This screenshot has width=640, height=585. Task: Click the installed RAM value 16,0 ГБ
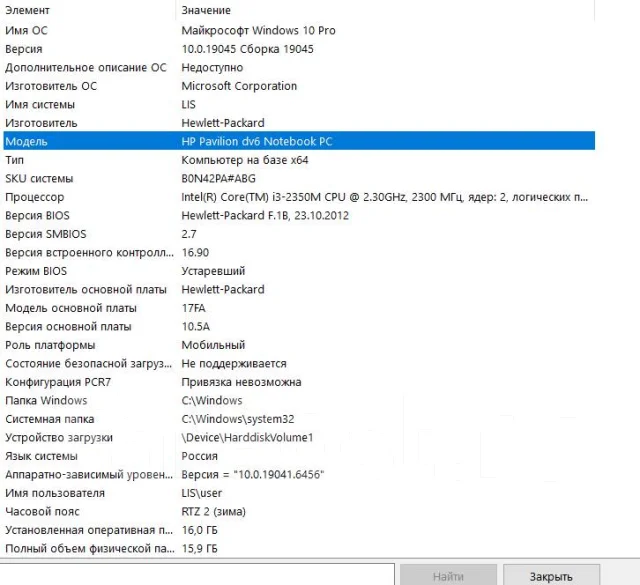click(x=199, y=530)
